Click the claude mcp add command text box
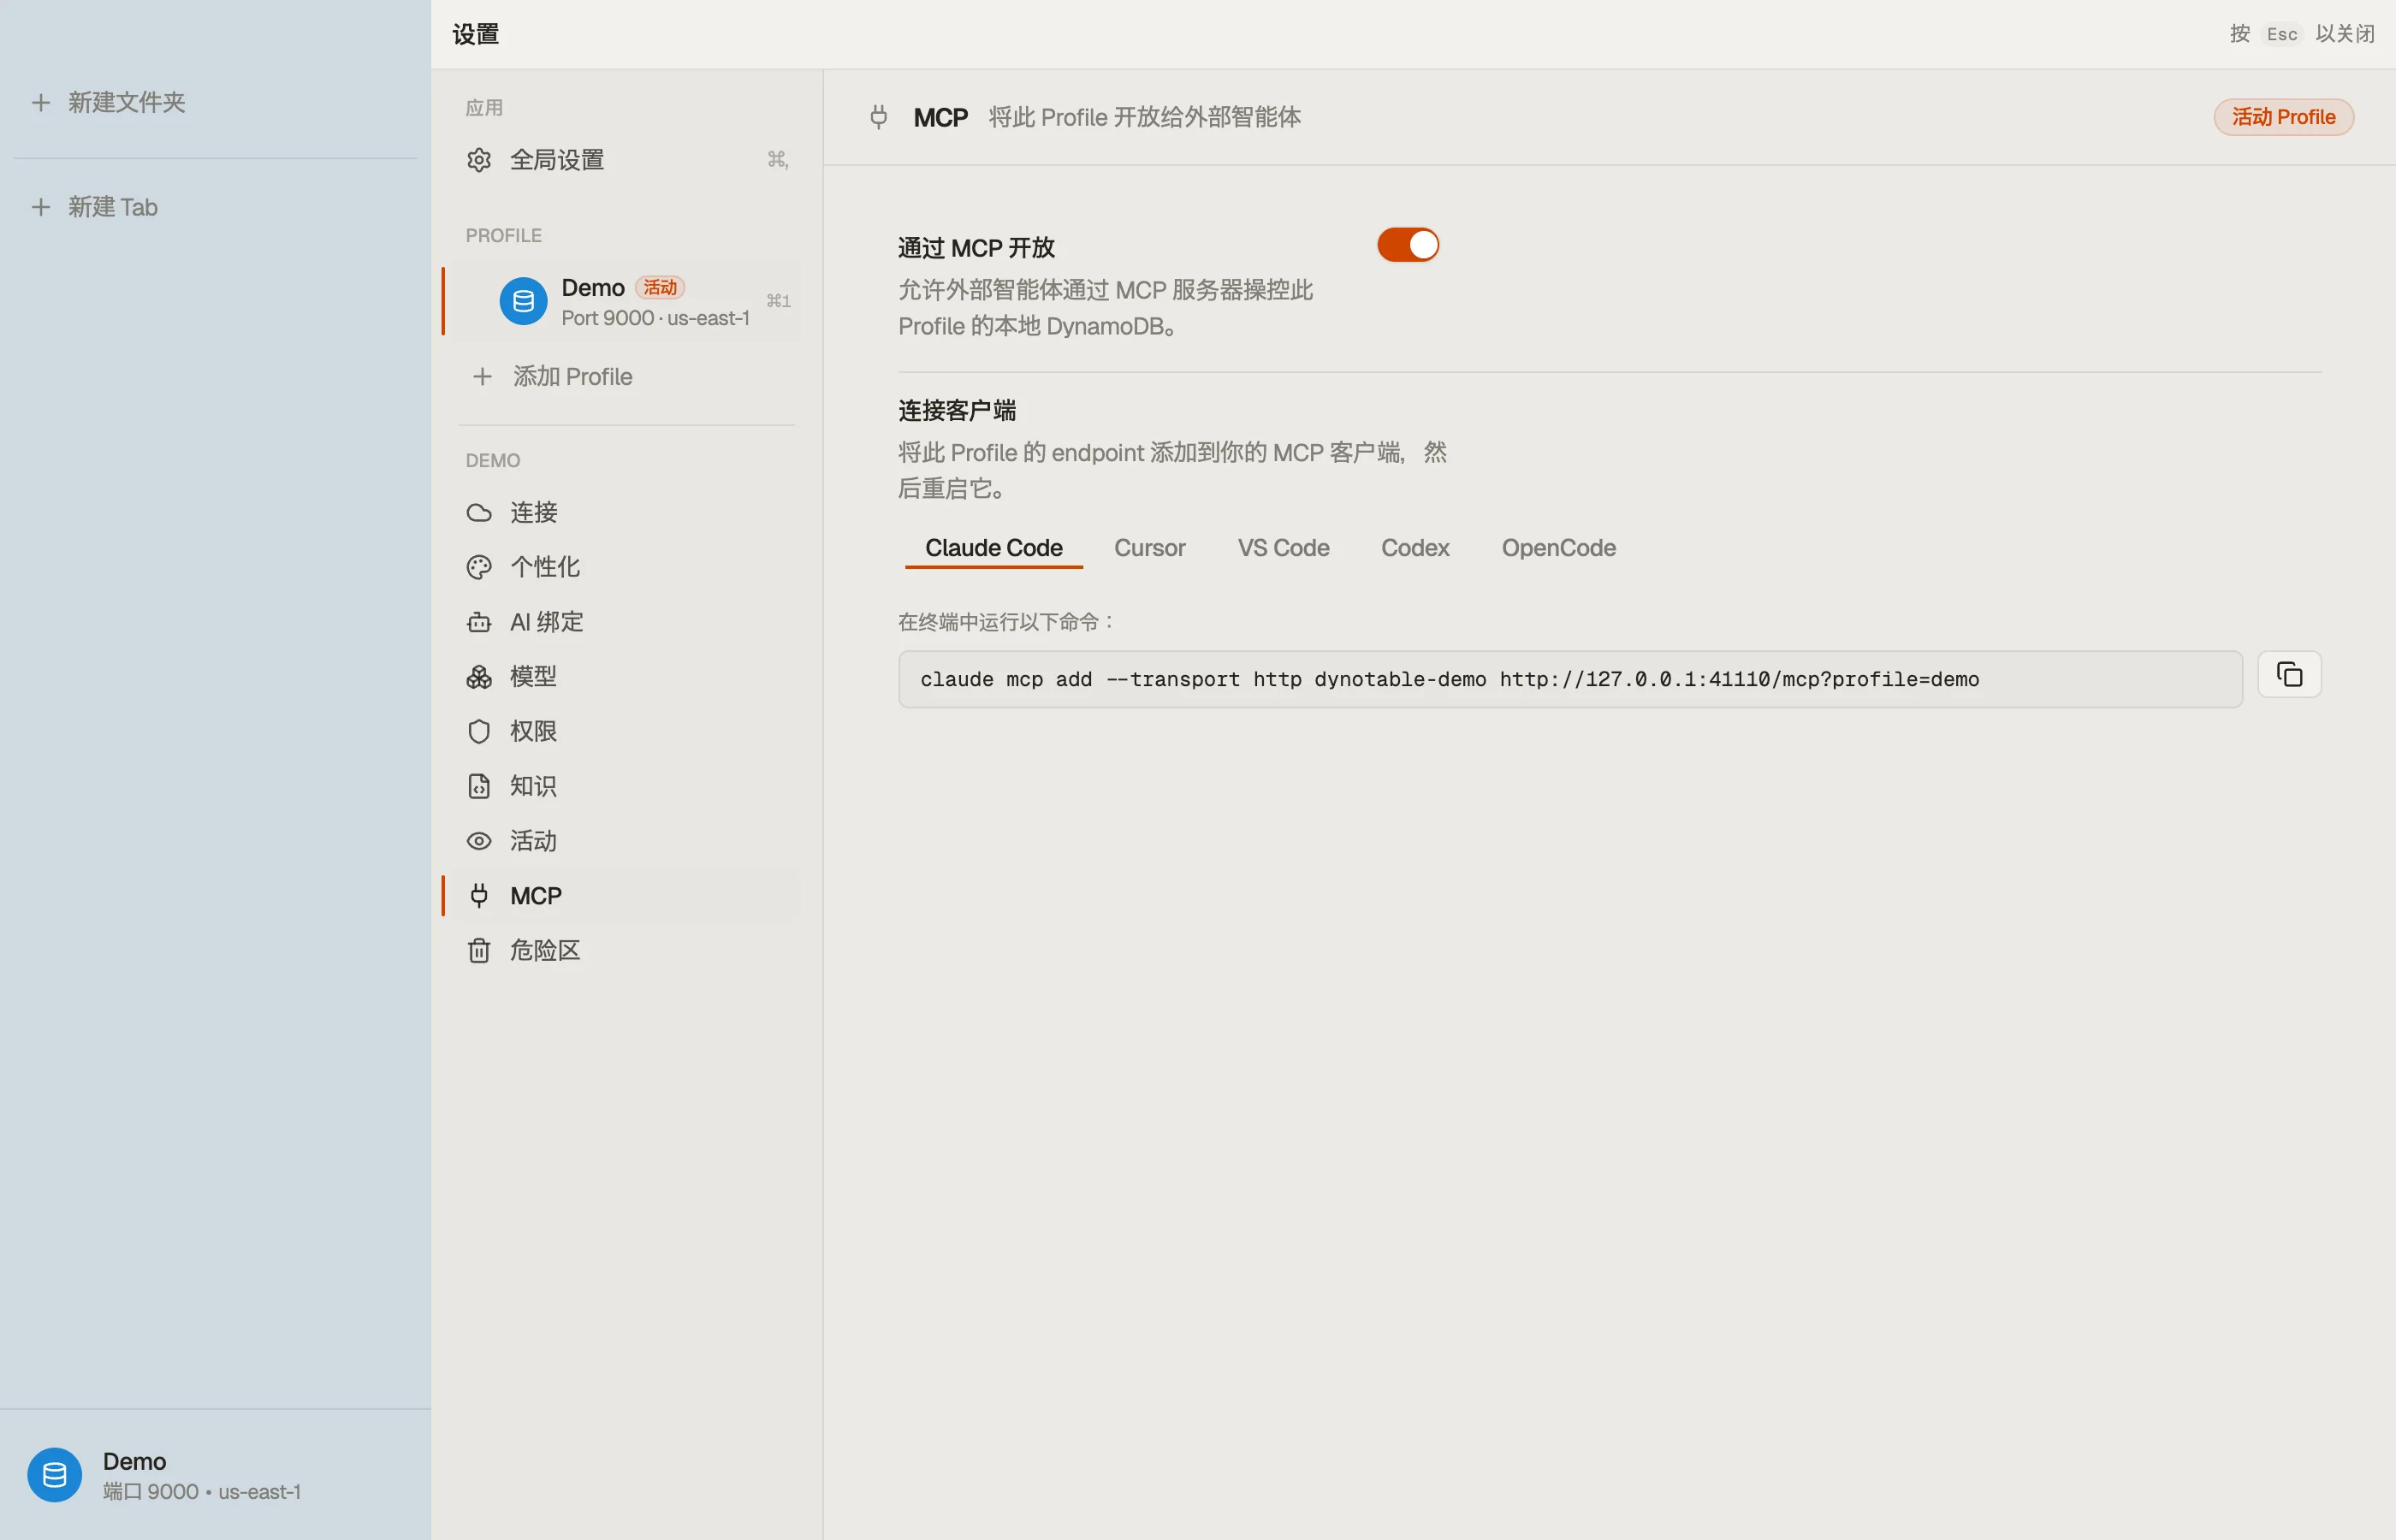 pos(1570,679)
